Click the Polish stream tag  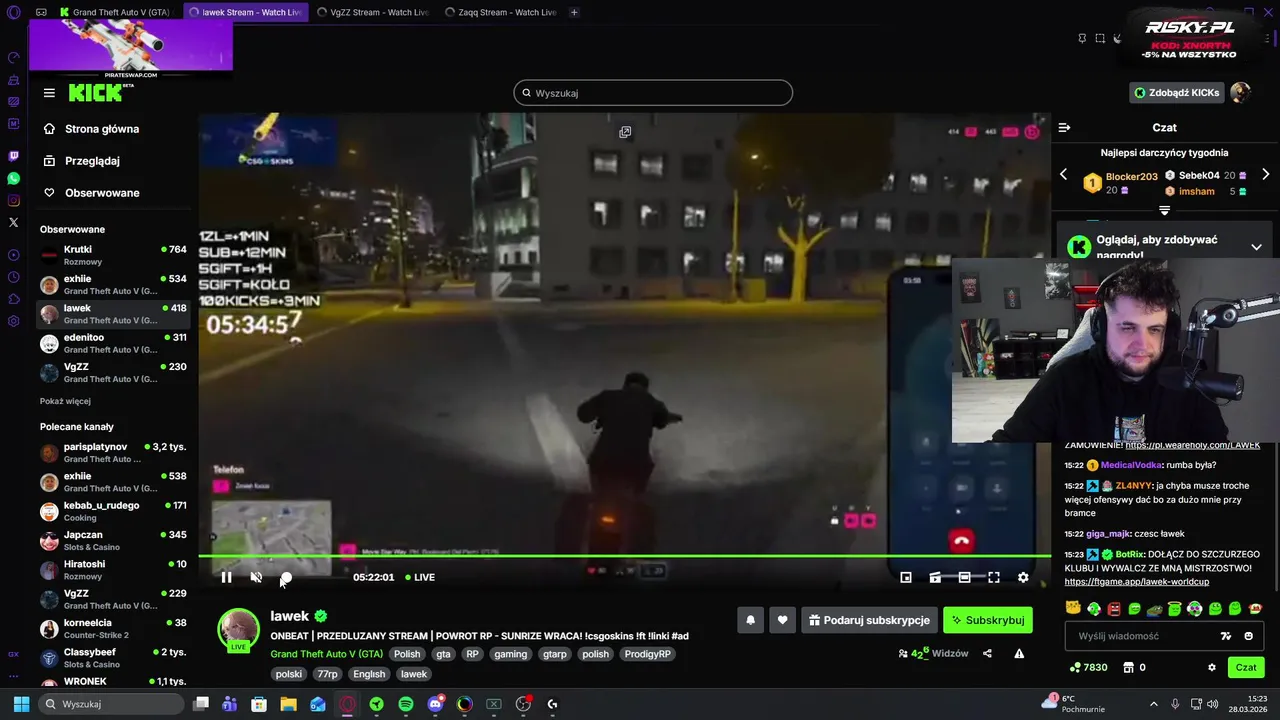[407, 654]
